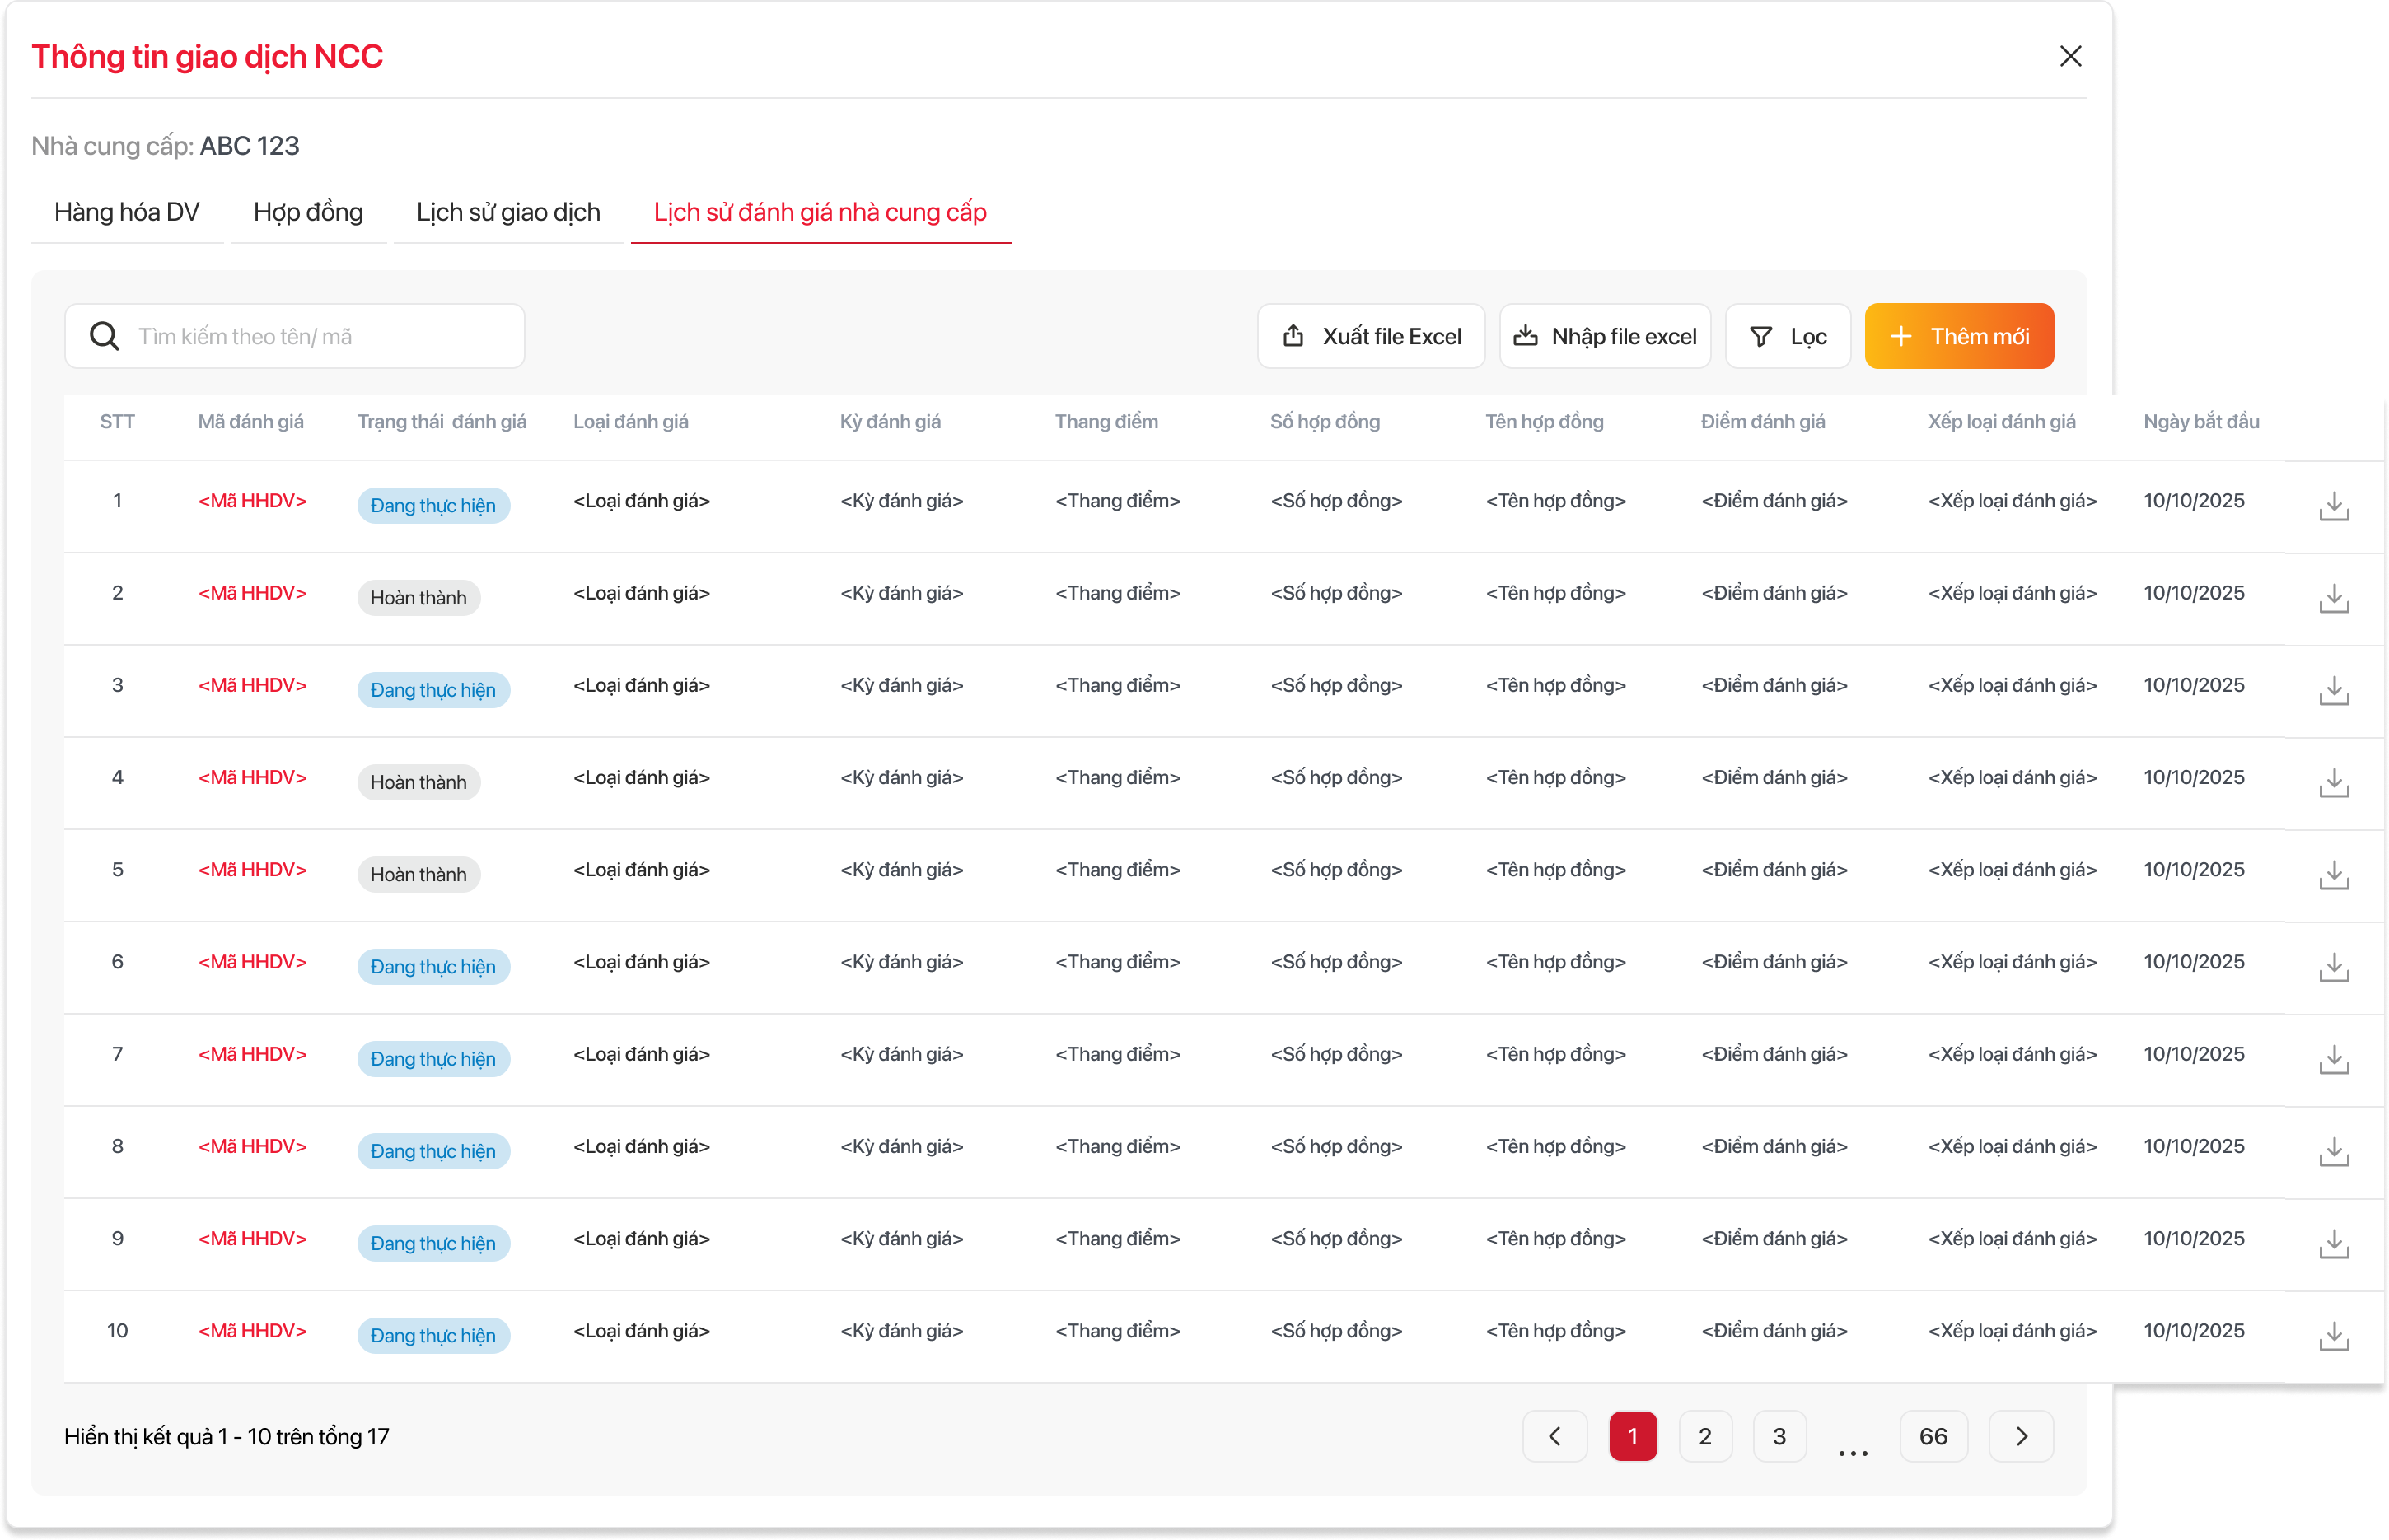Click the Nhập file excel button
This screenshot has width=2389, height=1540.
[x=1605, y=337]
